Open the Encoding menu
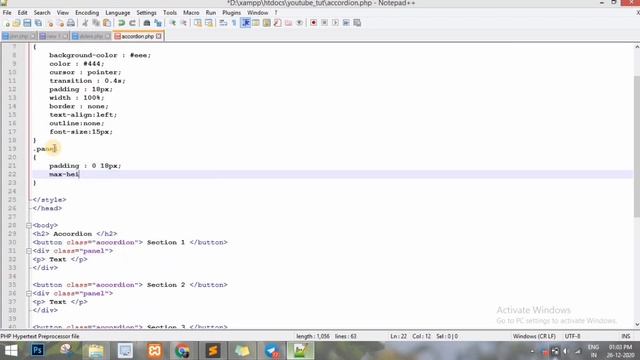 point(87,13)
